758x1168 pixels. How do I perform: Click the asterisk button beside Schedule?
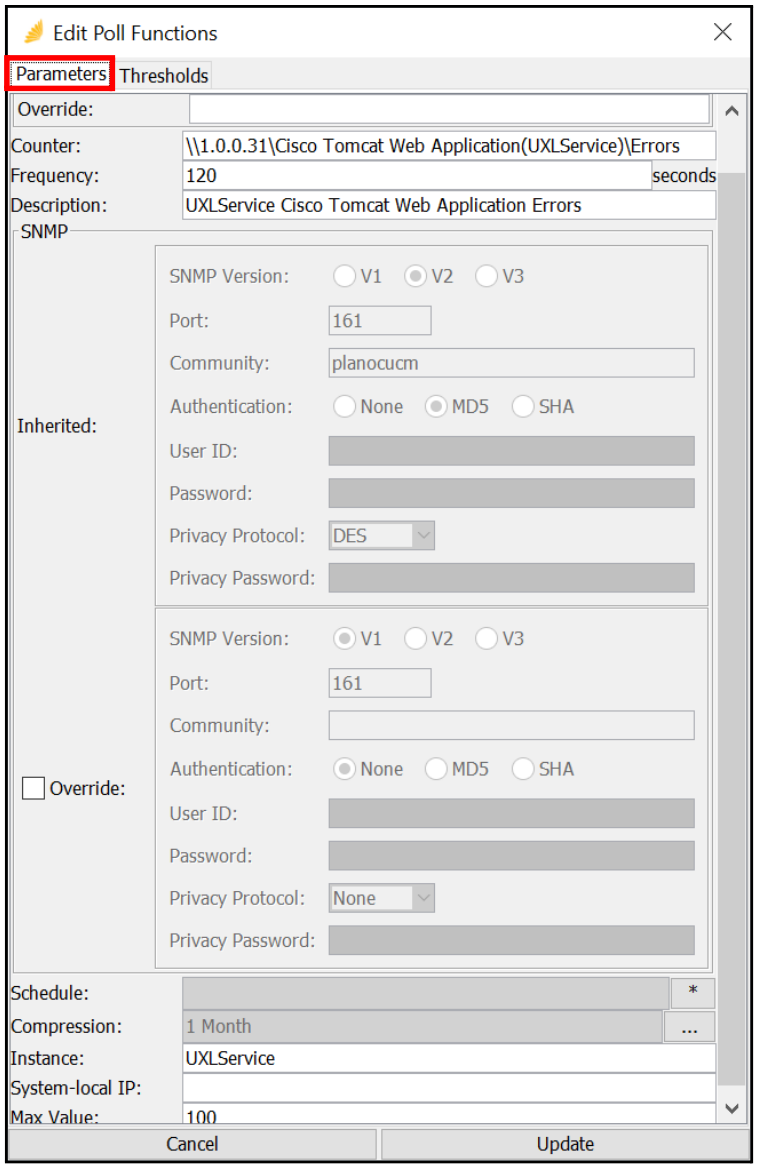click(692, 993)
